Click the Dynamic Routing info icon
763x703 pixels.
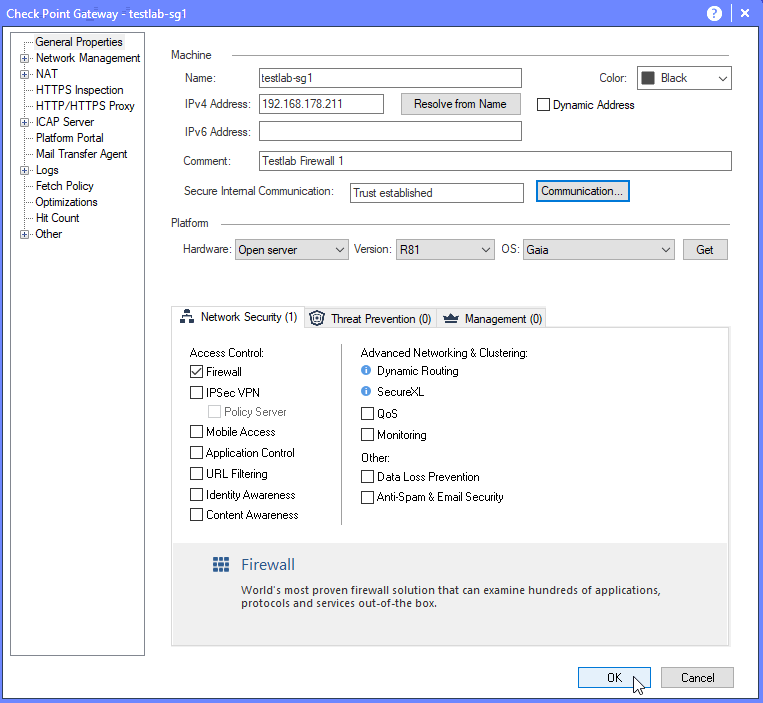click(366, 370)
